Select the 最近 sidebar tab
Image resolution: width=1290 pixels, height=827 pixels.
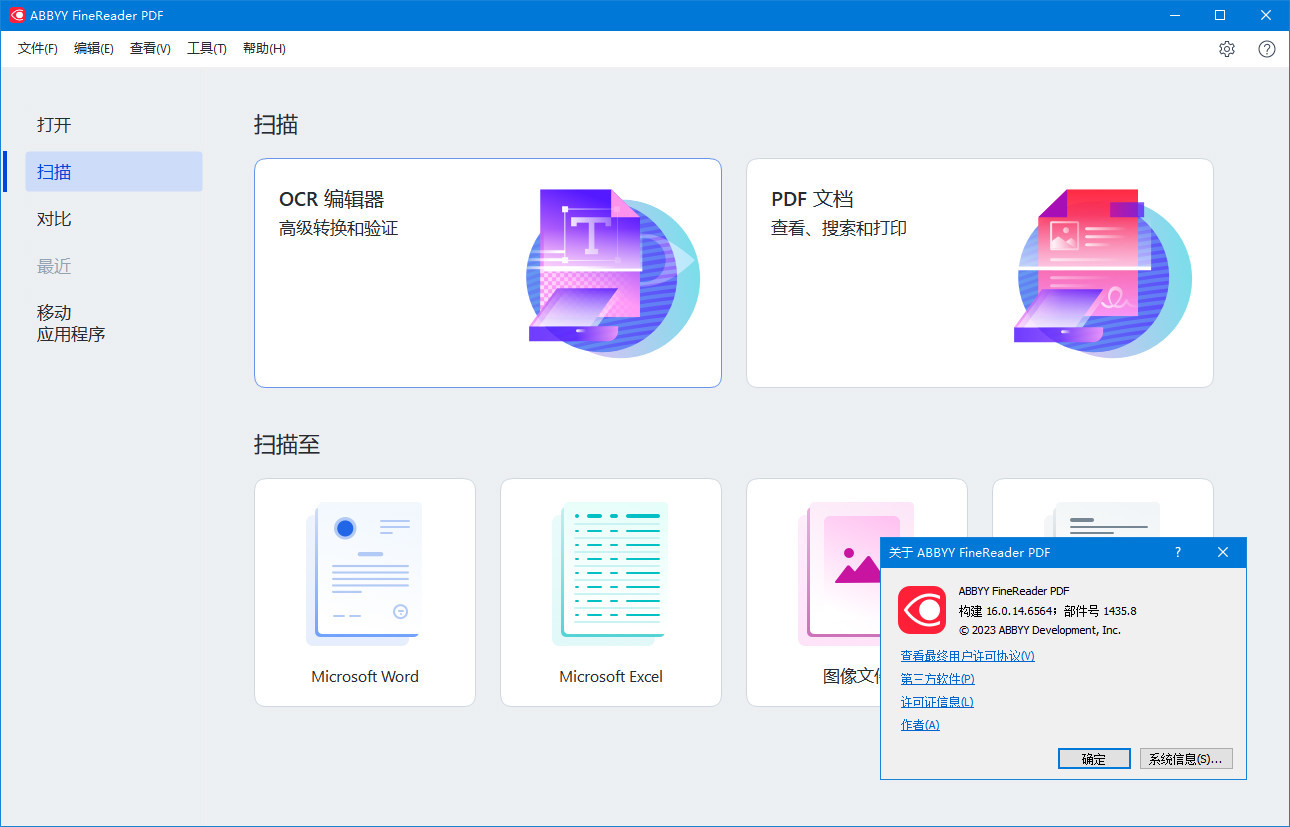tap(114, 266)
